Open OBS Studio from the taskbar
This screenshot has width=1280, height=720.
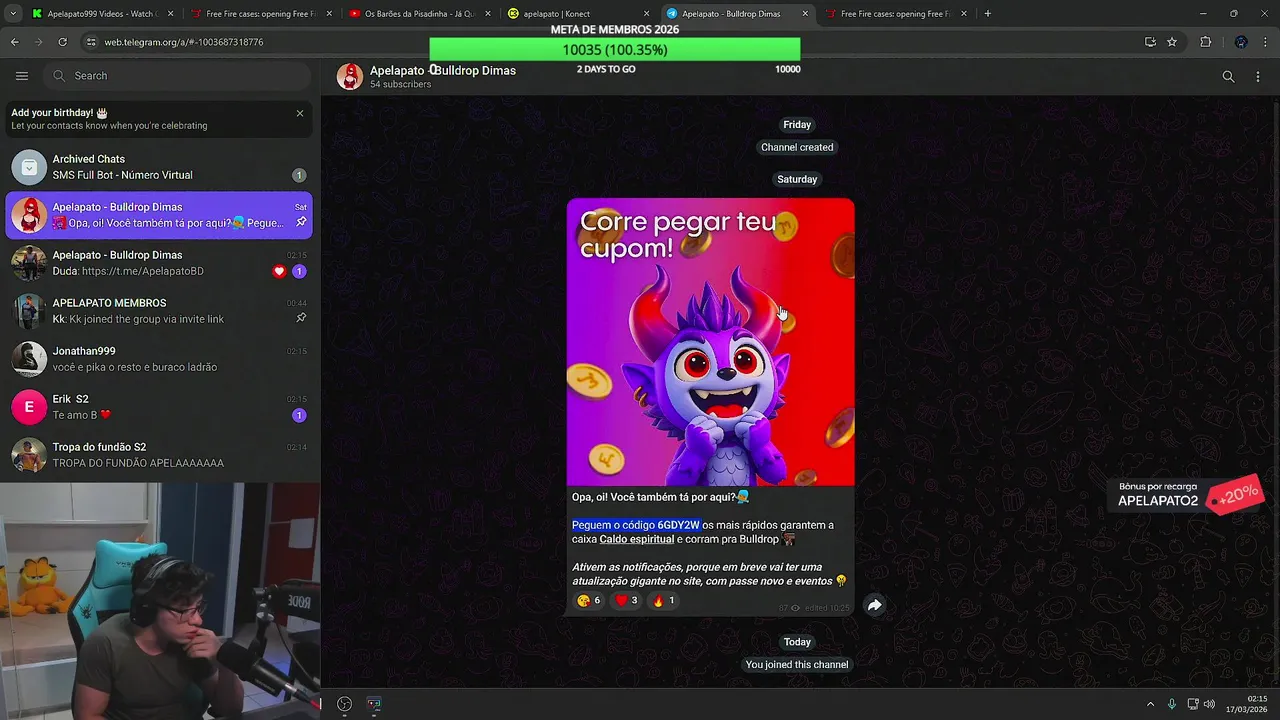tap(344, 704)
